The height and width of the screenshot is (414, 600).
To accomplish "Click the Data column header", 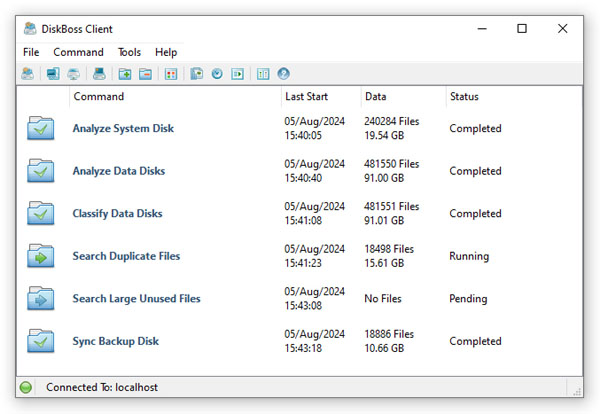I will click(403, 96).
